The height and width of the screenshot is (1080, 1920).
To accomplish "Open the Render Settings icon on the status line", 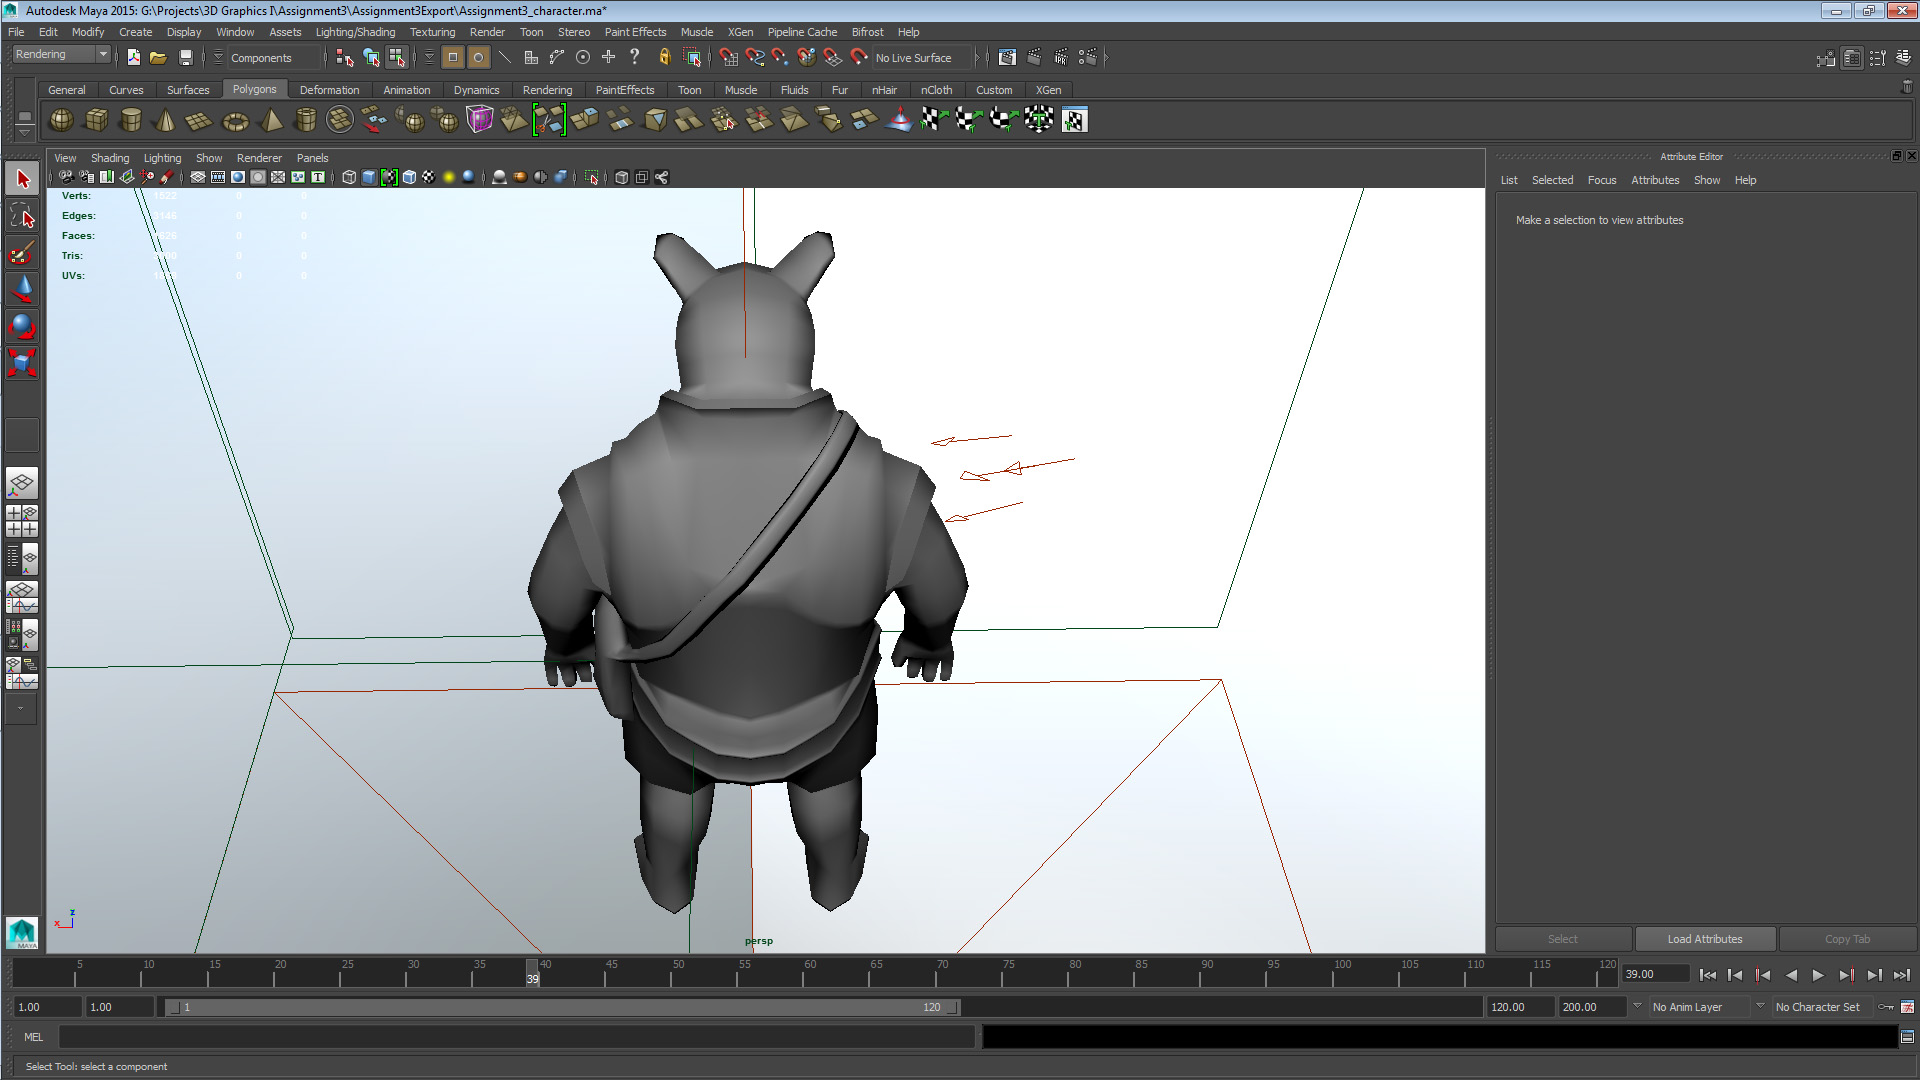I will point(1089,57).
